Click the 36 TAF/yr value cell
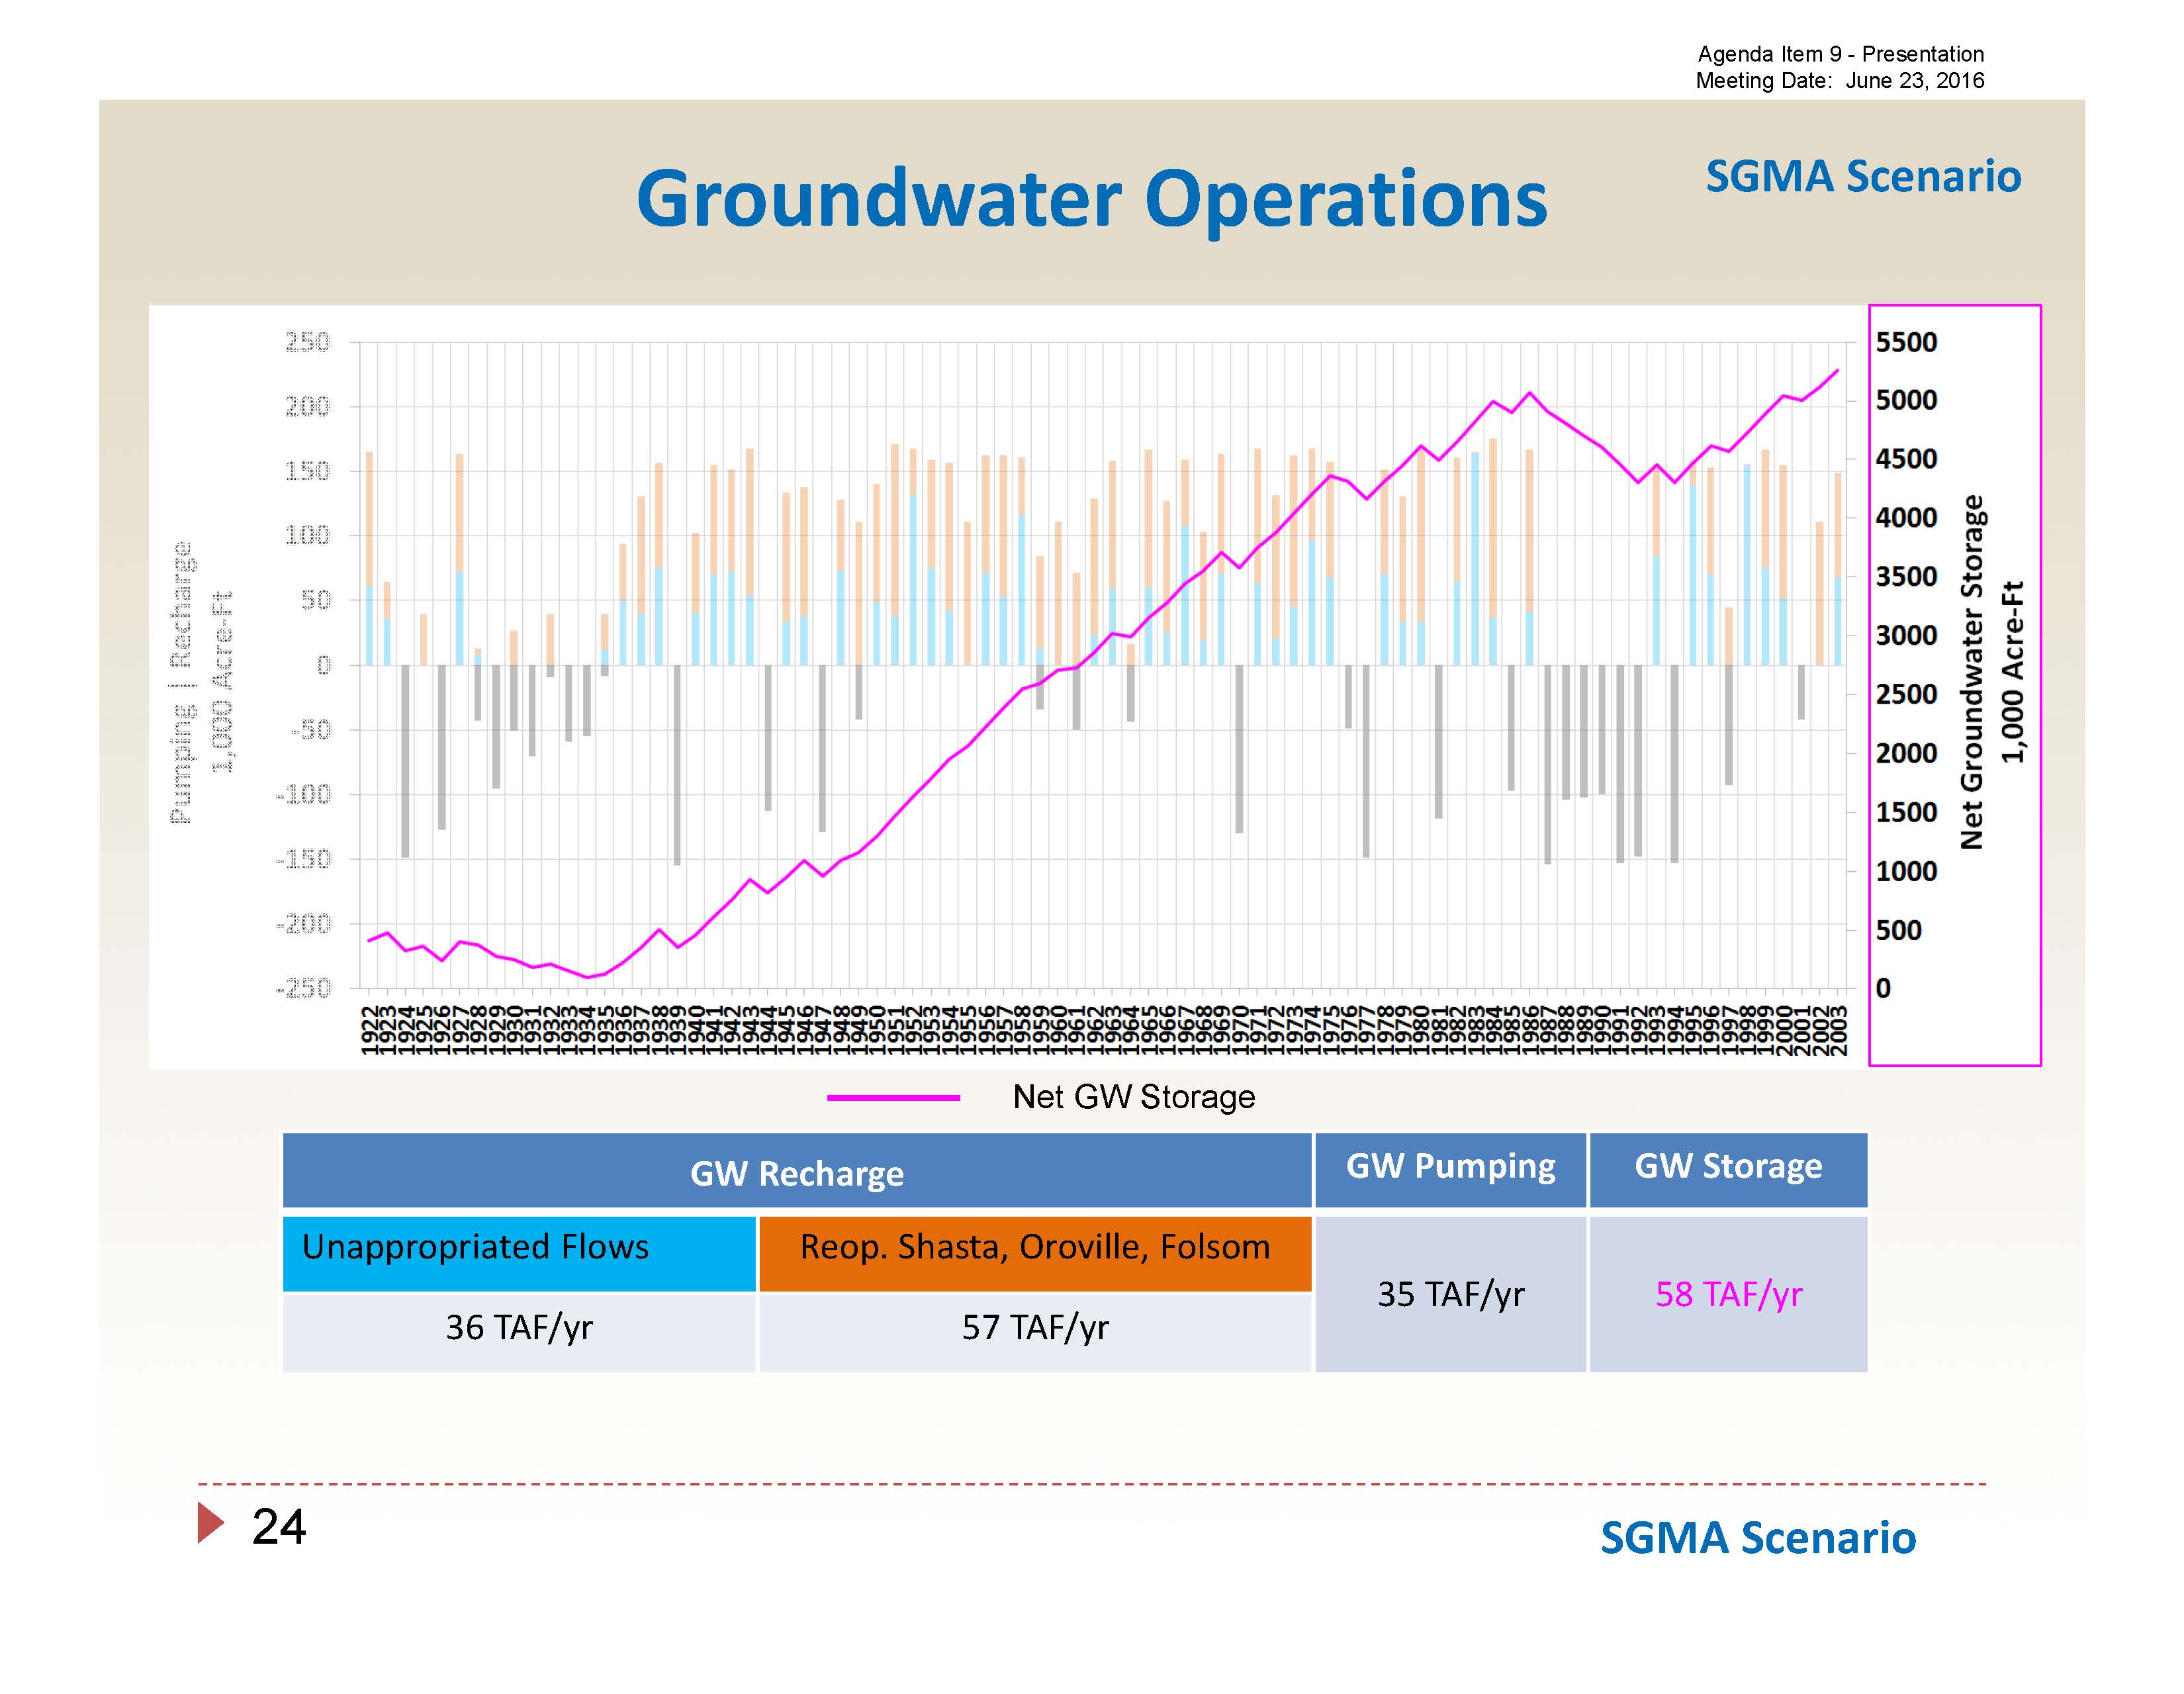Viewport: 2184px width, 1694px height. click(518, 1328)
